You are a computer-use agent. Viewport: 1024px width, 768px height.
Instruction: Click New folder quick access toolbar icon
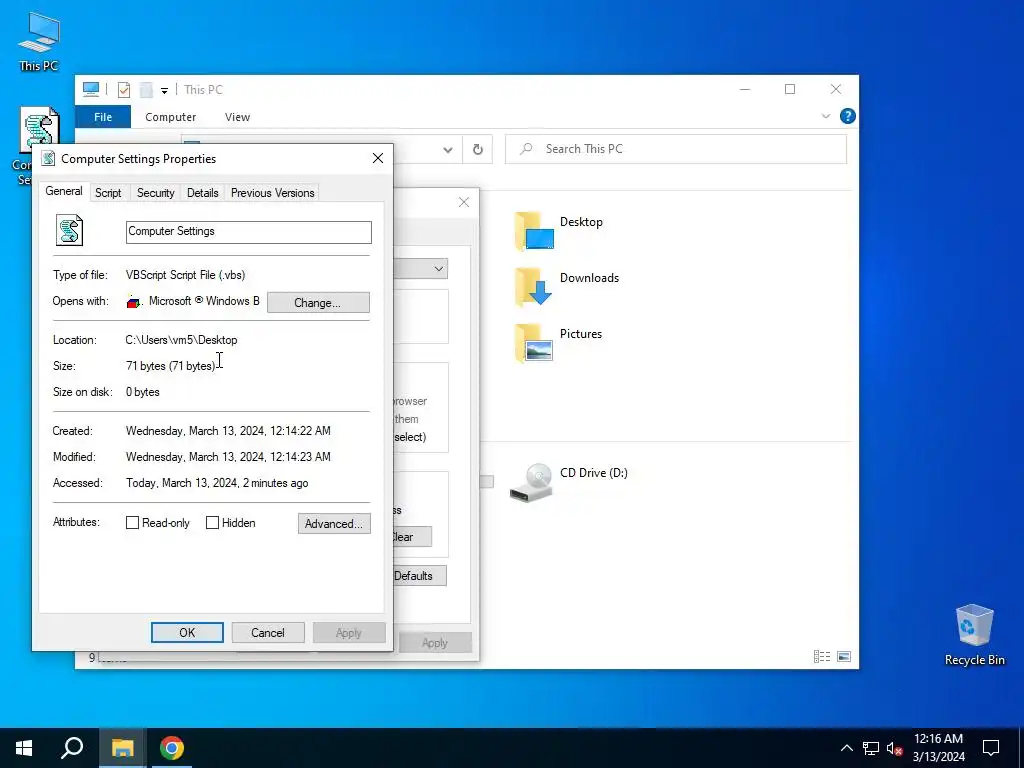[146, 89]
